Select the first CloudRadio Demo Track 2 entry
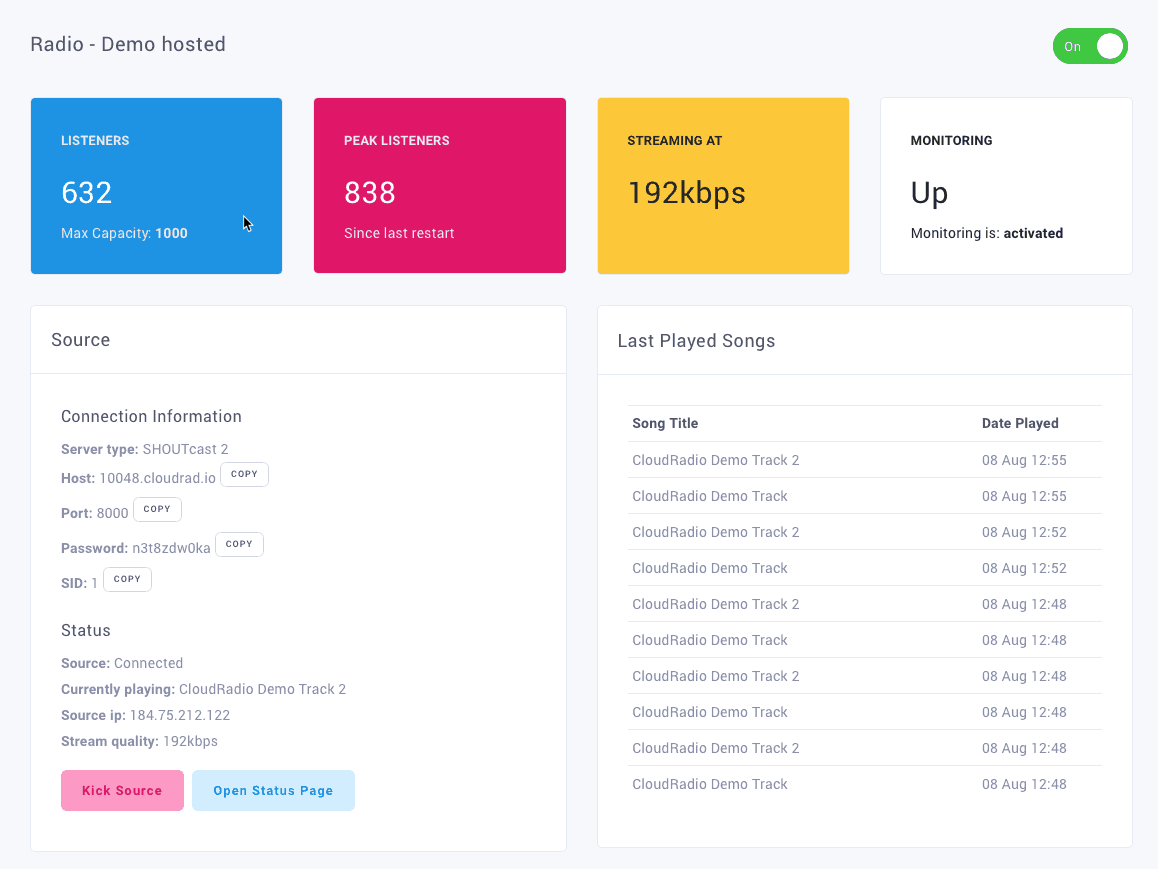Screen dimensions: 1158x869 coord(715,460)
